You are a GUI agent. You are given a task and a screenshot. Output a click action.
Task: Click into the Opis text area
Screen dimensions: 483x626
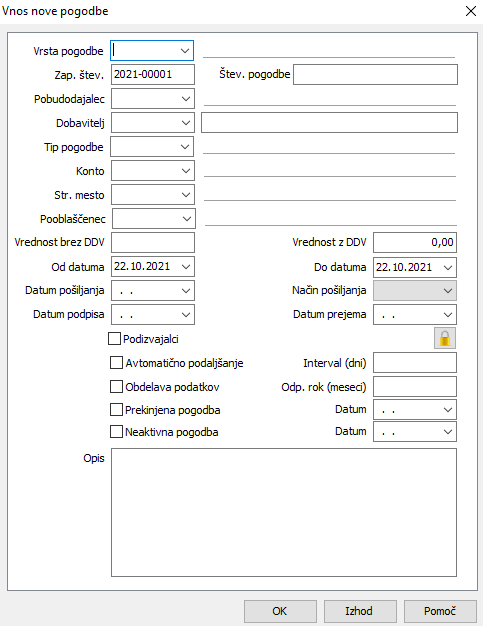click(x=284, y=512)
